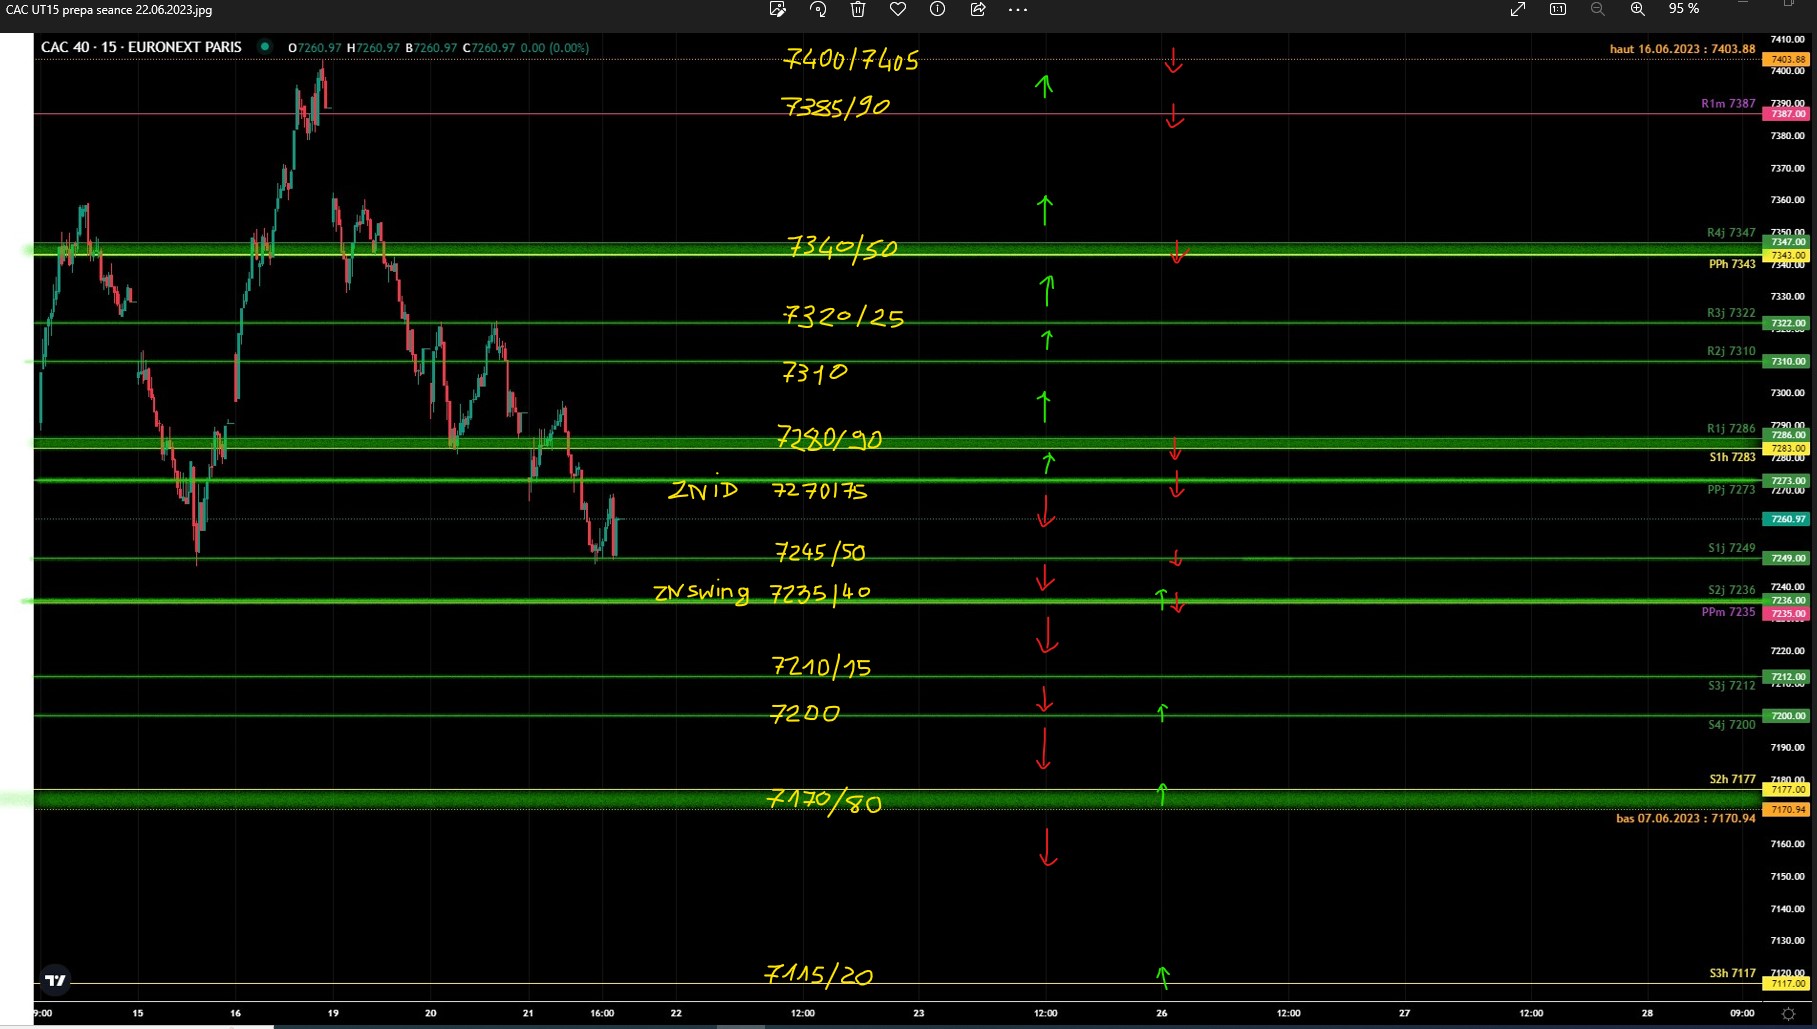Click the 'S1h 7283' label
Screen dimensions: 1817x1029
(1732, 457)
